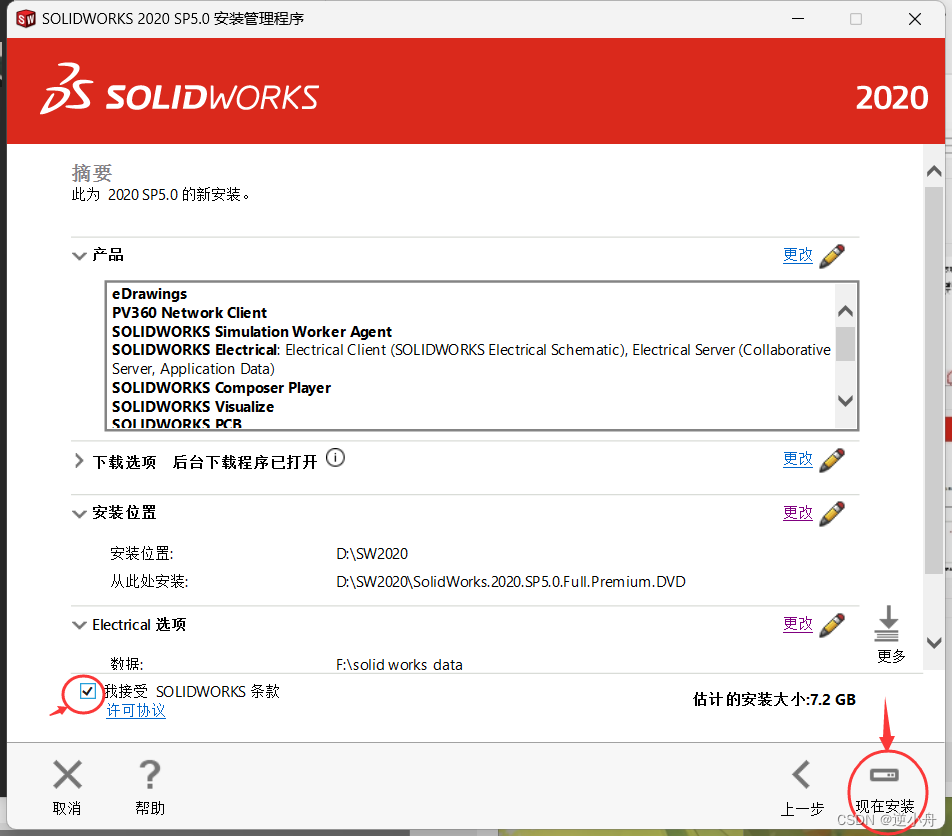
Task: Cancel installation using the 取消 X icon
Action: pyautogui.click(x=67, y=774)
